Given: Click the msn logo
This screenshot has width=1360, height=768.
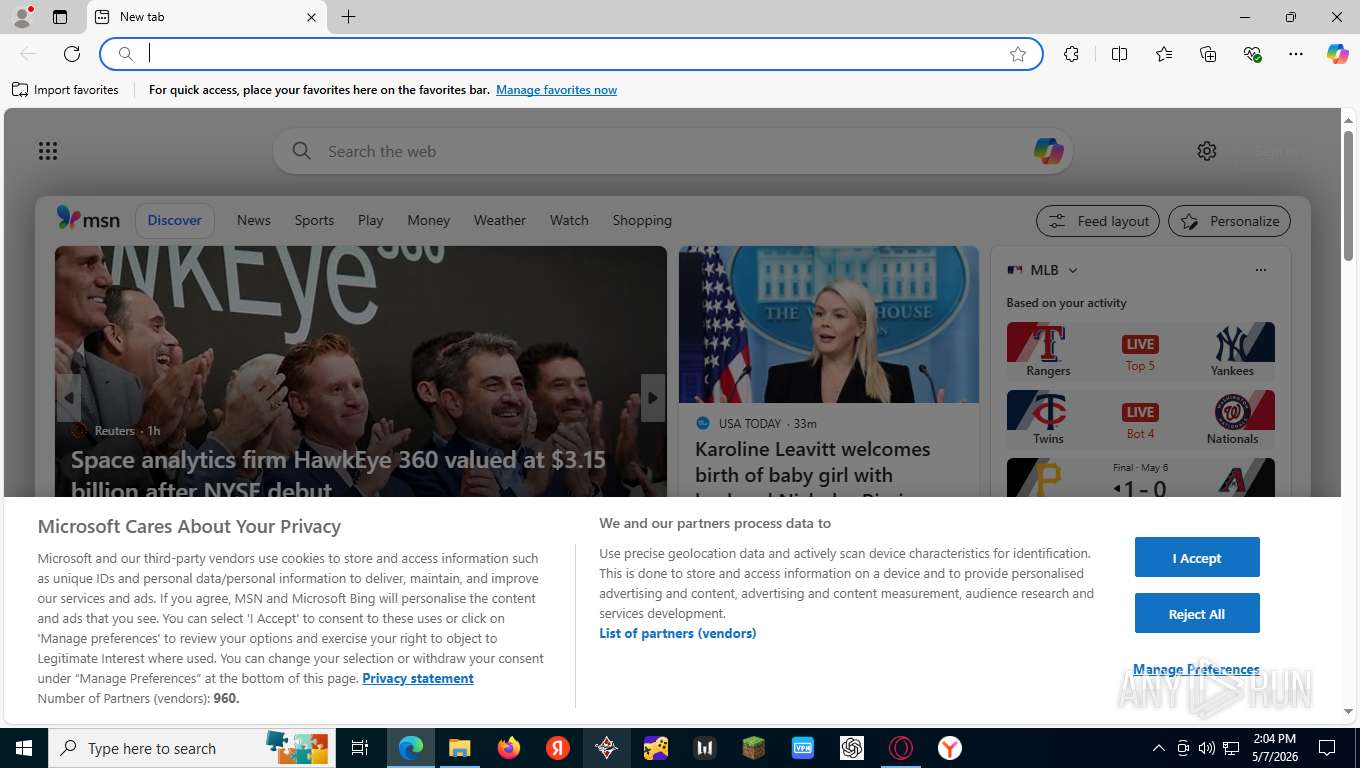Looking at the screenshot, I should 88,219.
